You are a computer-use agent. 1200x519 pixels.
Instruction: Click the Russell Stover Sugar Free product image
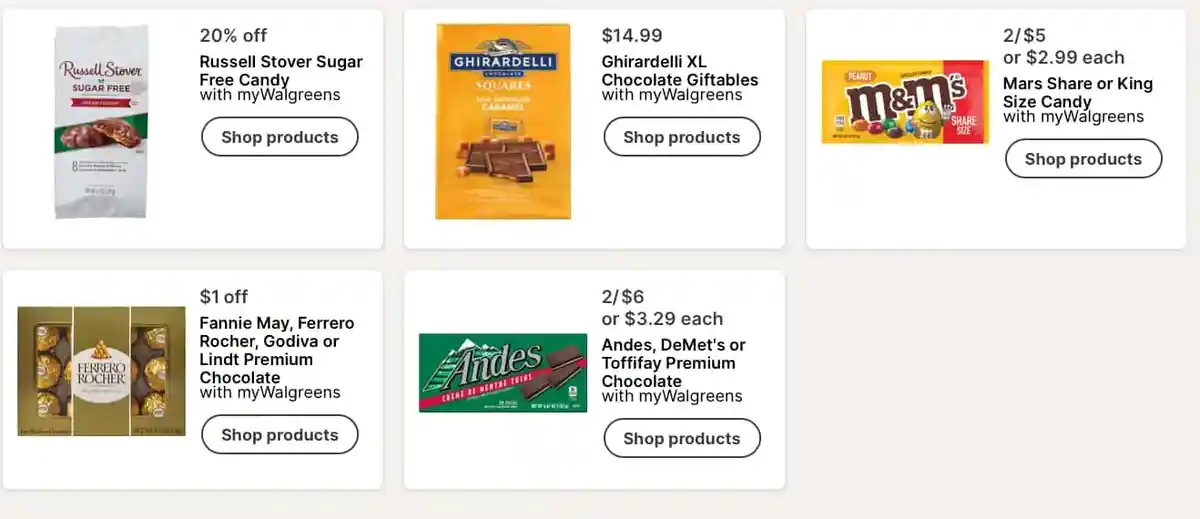(x=101, y=121)
